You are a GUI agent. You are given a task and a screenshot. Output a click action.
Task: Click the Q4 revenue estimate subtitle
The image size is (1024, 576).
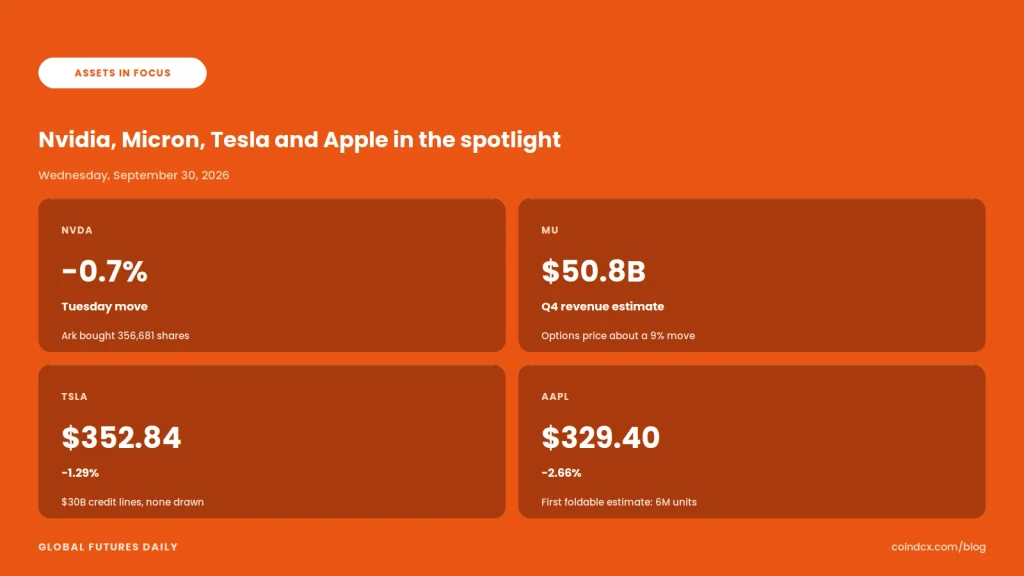pyautogui.click(x=602, y=306)
